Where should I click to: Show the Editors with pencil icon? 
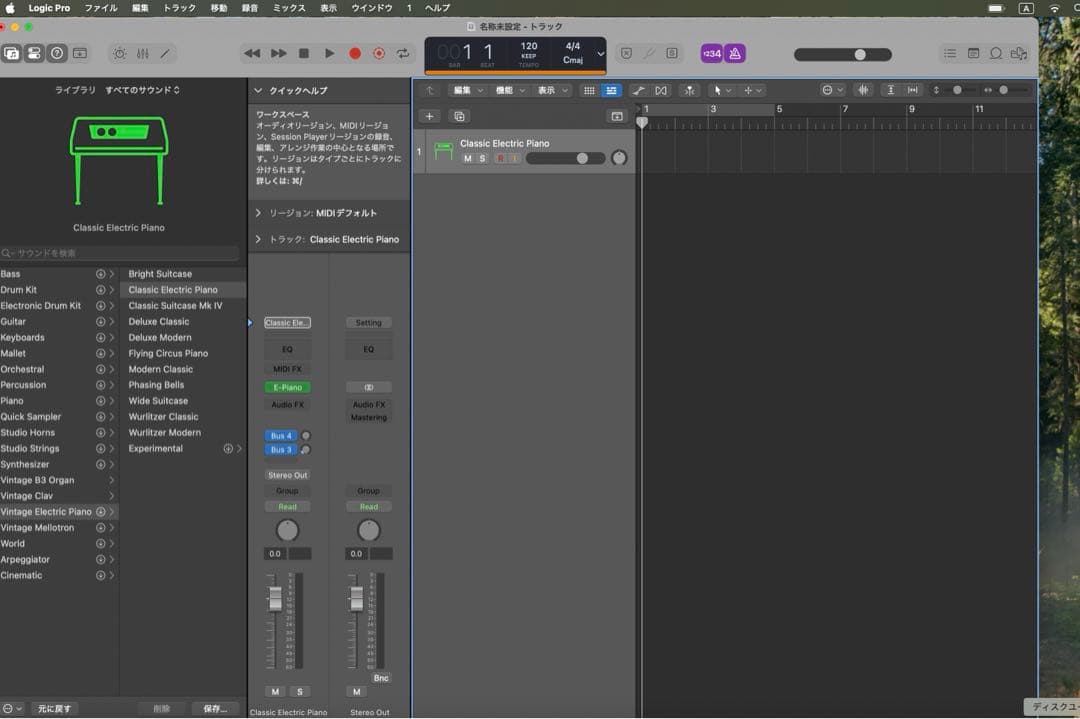pyautogui.click(x=165, y=54)
